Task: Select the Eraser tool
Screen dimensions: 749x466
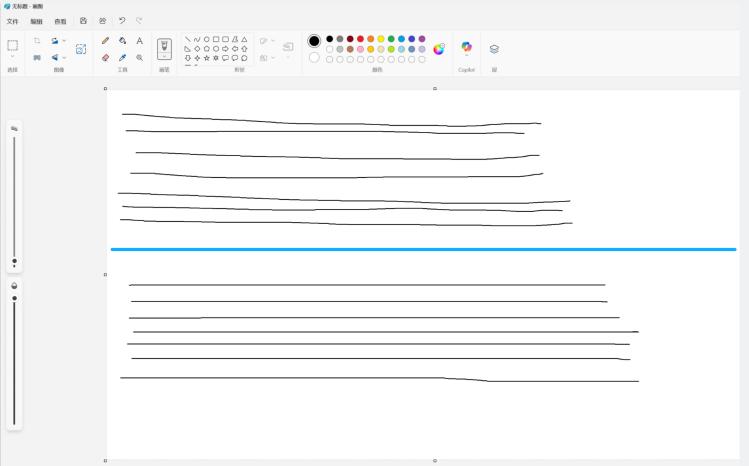Action: (106, 58)
